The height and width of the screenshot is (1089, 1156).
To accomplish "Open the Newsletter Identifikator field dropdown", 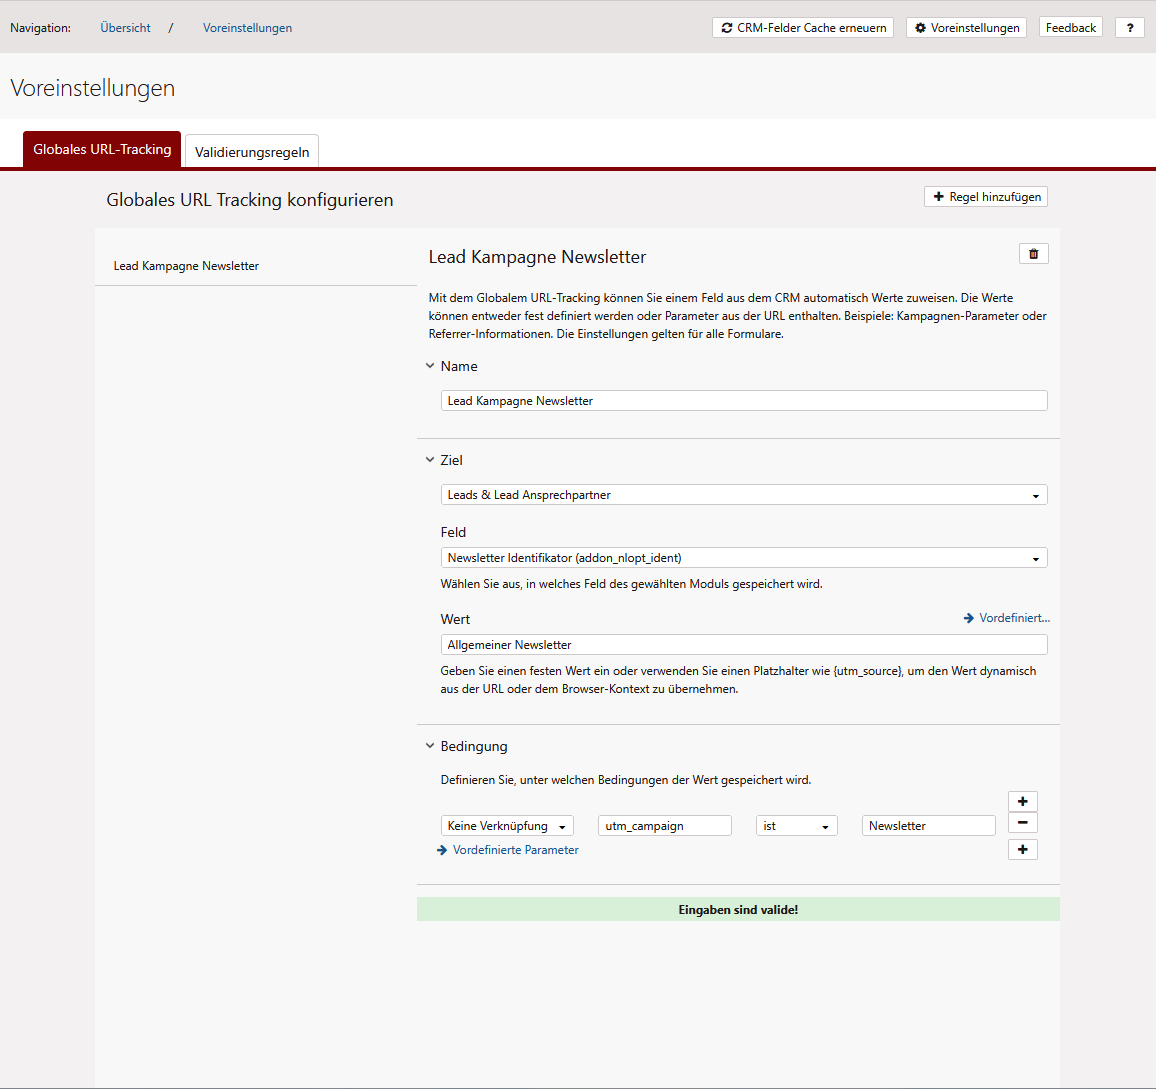I will [x=743, y=558].
